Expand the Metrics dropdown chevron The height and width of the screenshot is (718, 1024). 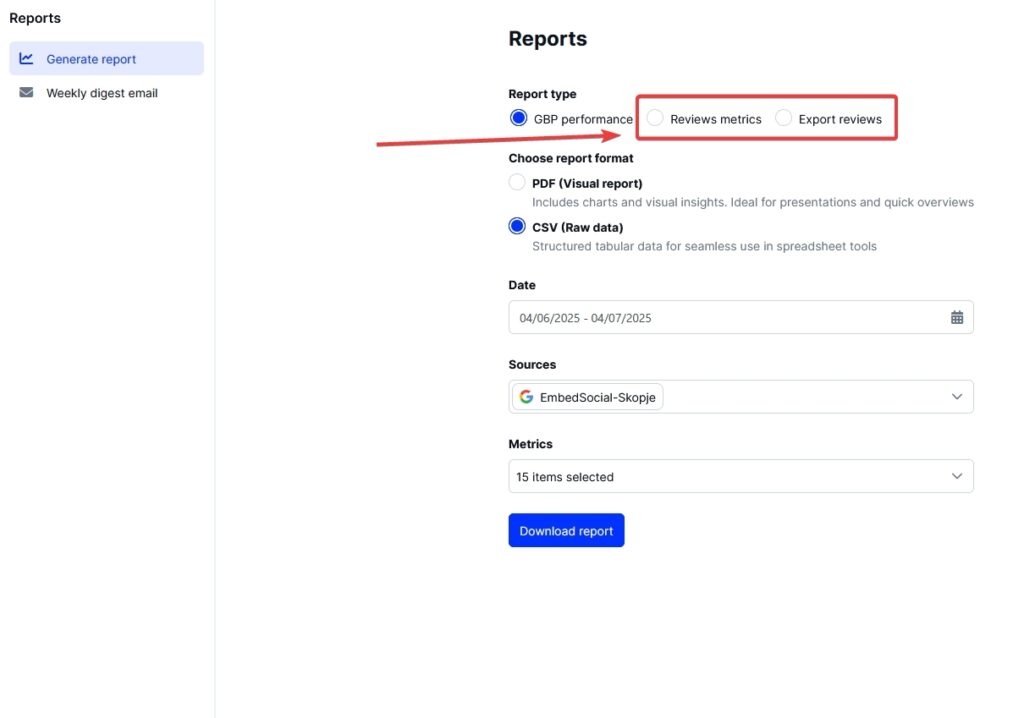(957, 477)
